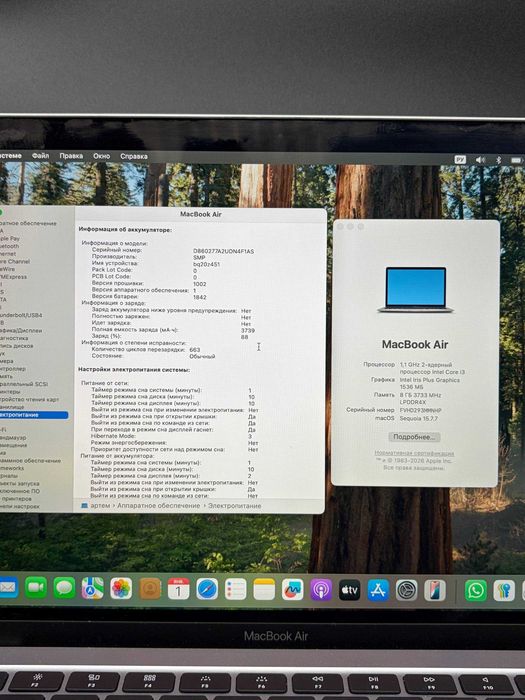The image size is (525, 700).
Task: Click the РУ input source indicator
Action: click(460, 159)
